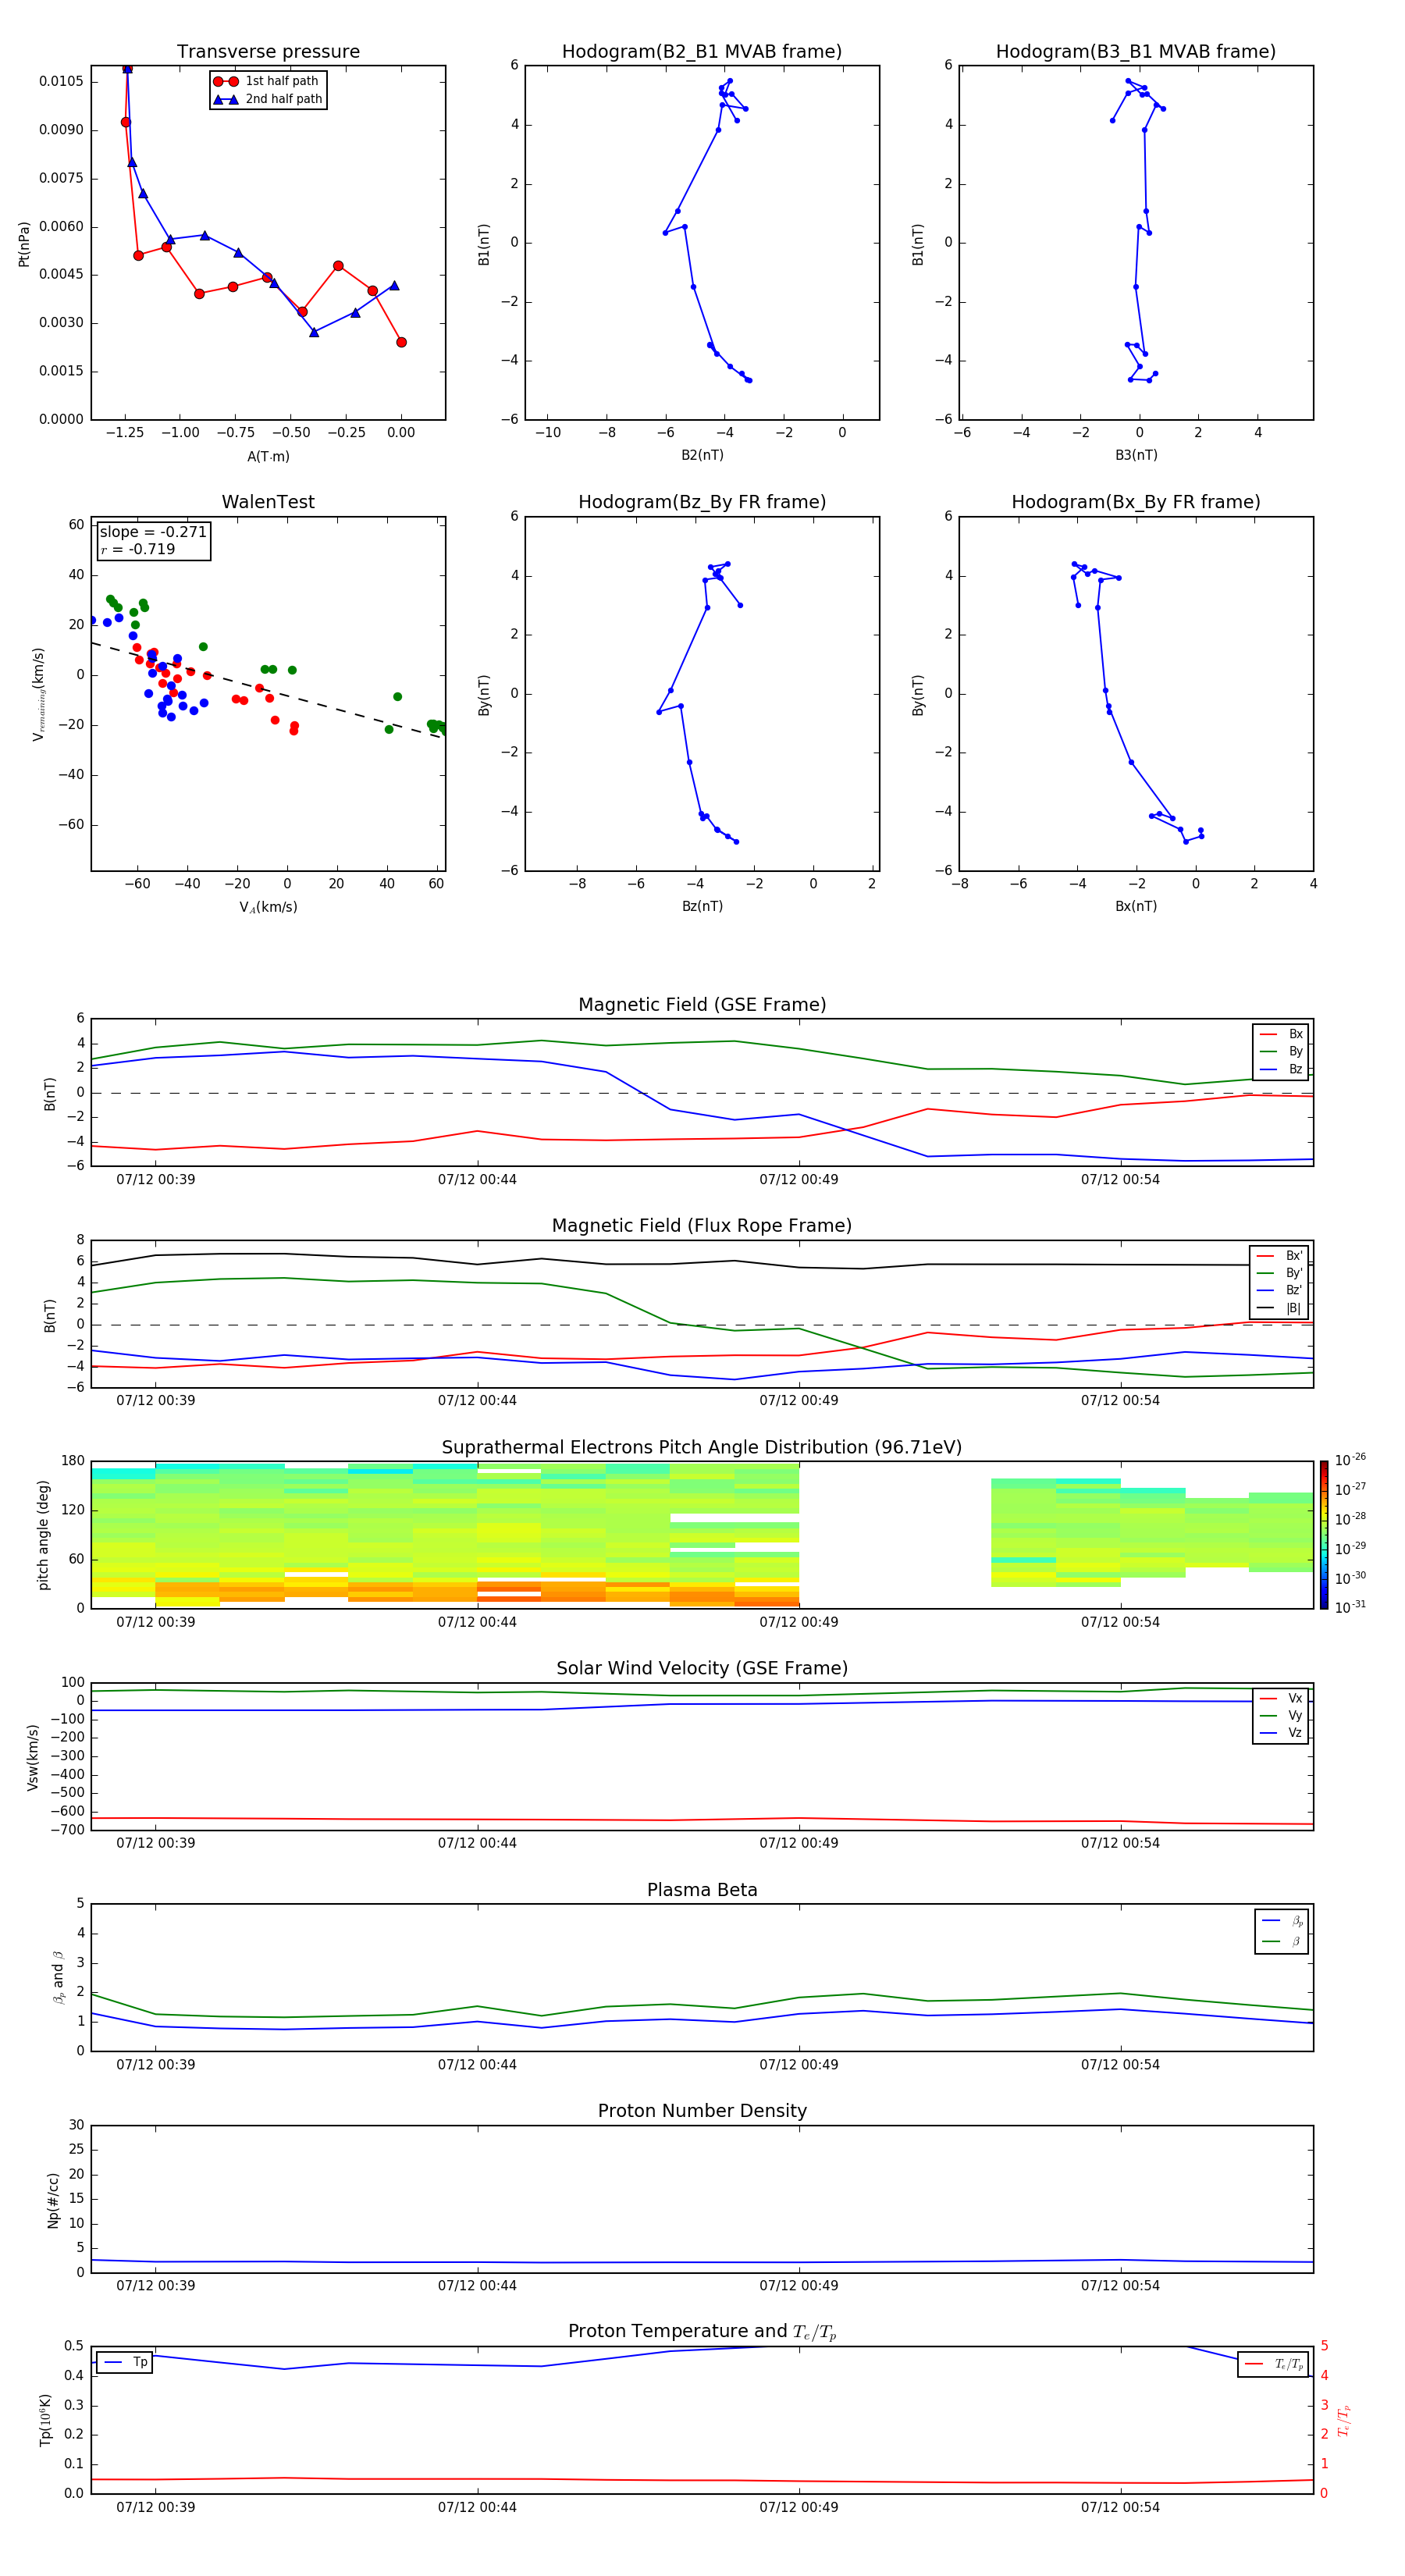The width and height of the screenshot is (1405, 2576).
Task: Click the 10^-26 colorbar label
Action: (x=1350, y=1460)
